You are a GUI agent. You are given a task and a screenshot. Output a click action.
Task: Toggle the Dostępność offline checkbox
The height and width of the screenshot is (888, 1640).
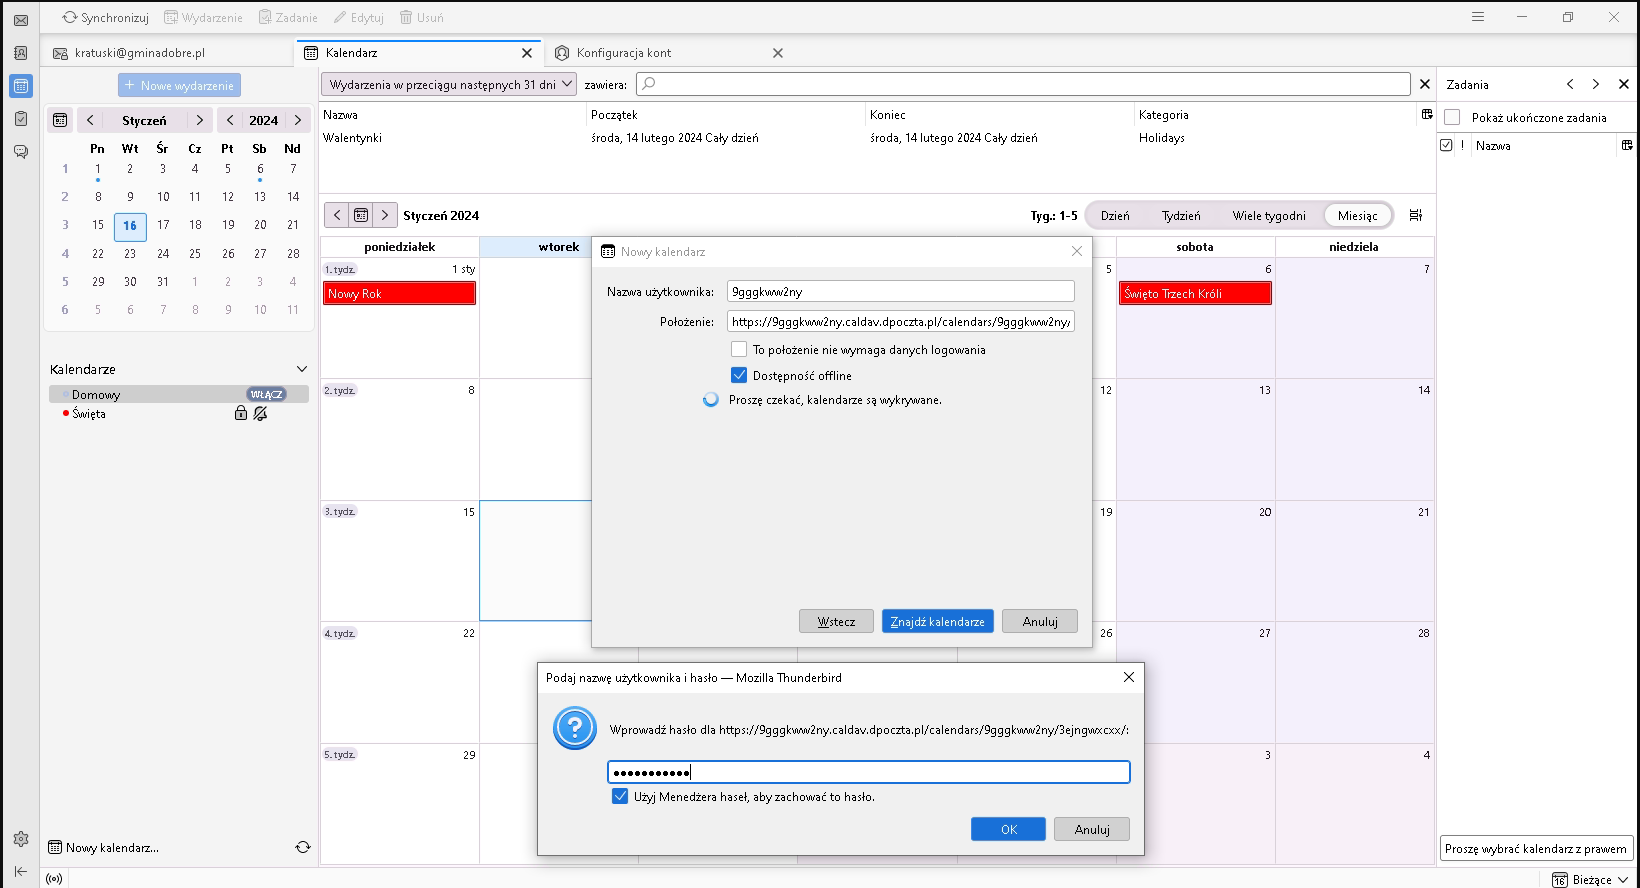click(739, 376)
